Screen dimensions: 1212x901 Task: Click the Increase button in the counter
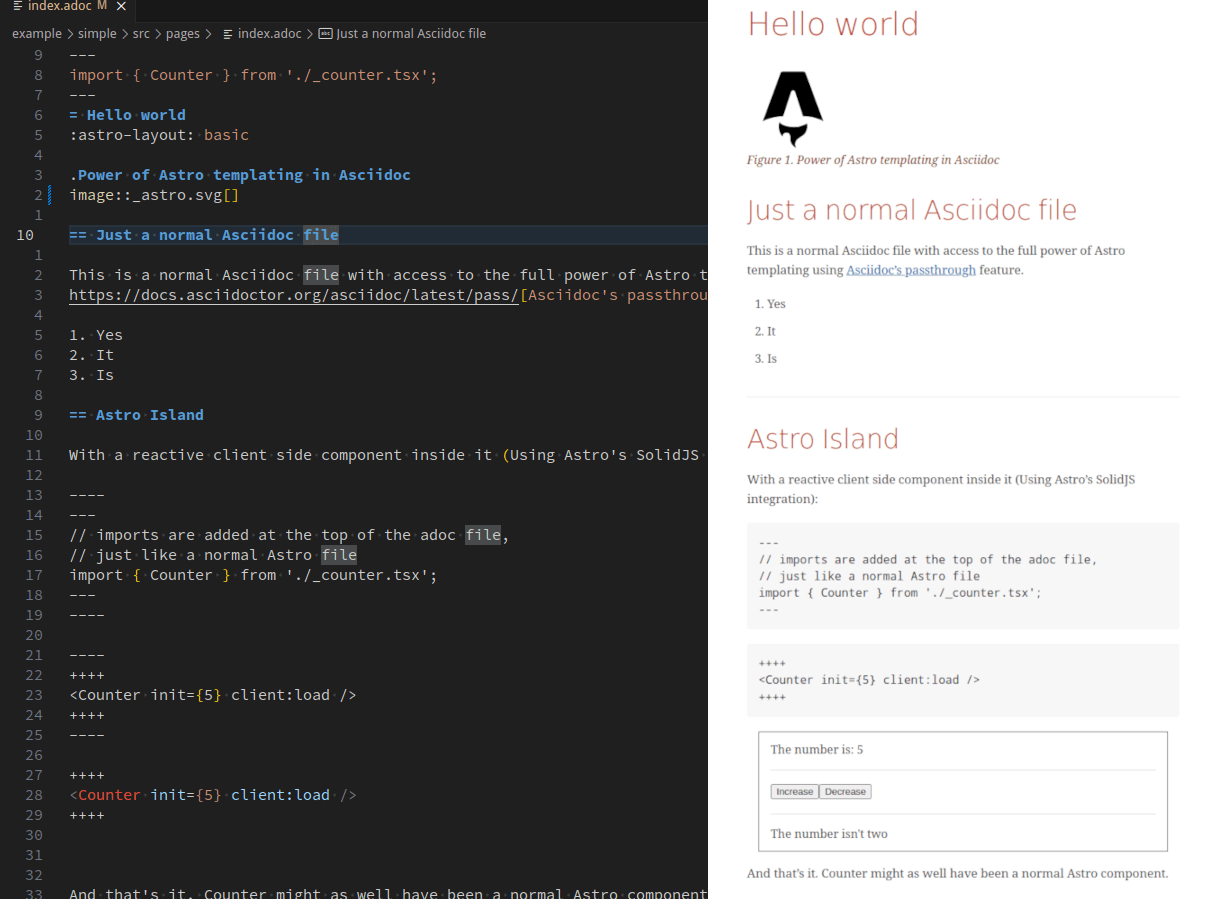pyautogui.click(x=795, y=792)
